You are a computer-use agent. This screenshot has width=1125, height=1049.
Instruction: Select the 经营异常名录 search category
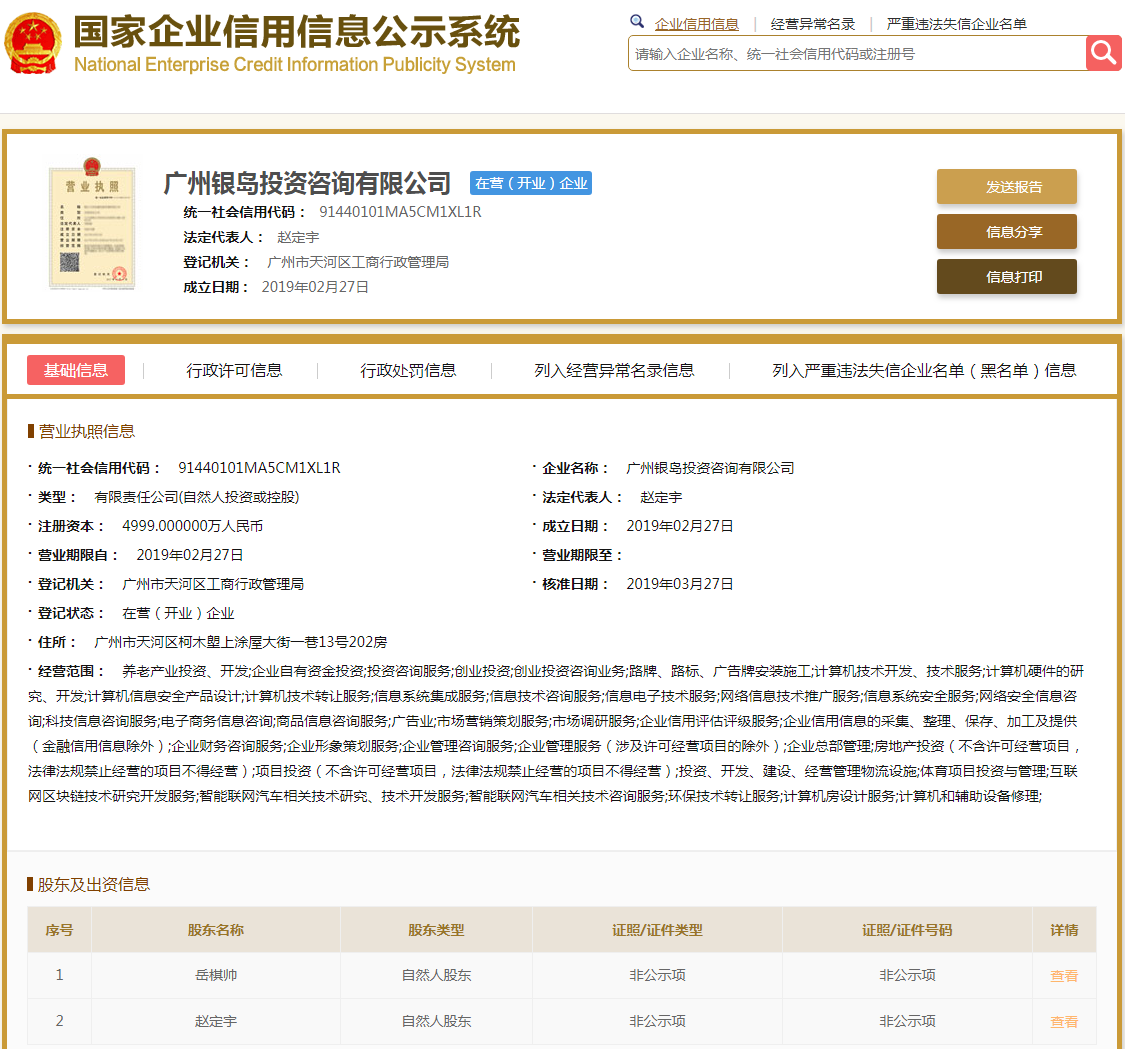coord(813,24)
